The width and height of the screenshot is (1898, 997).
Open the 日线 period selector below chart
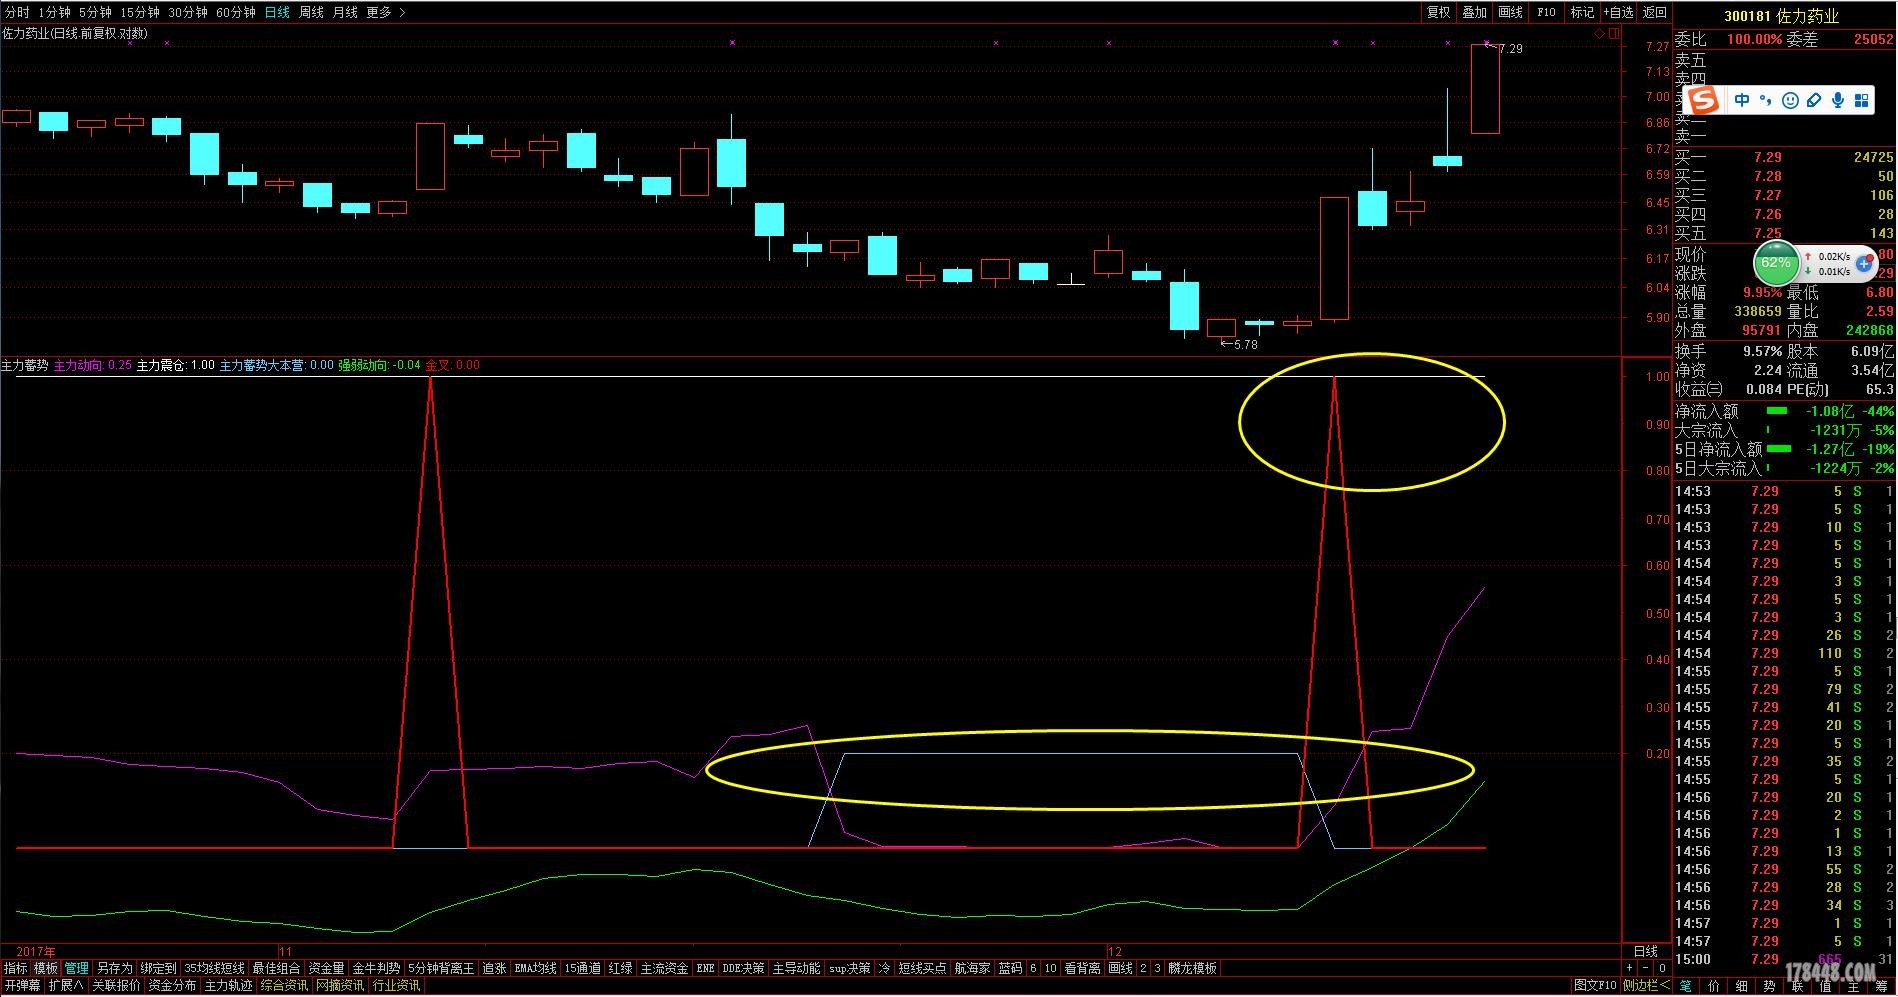pos(1645,951)
